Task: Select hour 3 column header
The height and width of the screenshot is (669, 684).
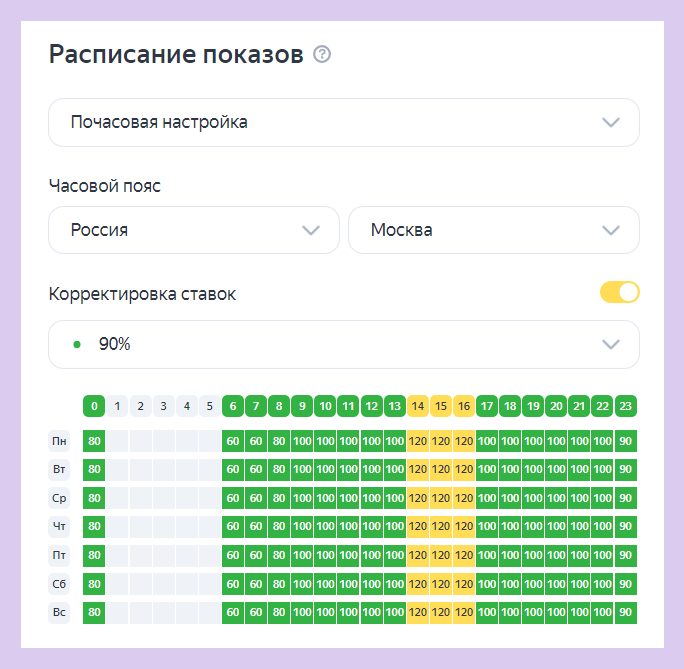Action: (x=163, y=406)
